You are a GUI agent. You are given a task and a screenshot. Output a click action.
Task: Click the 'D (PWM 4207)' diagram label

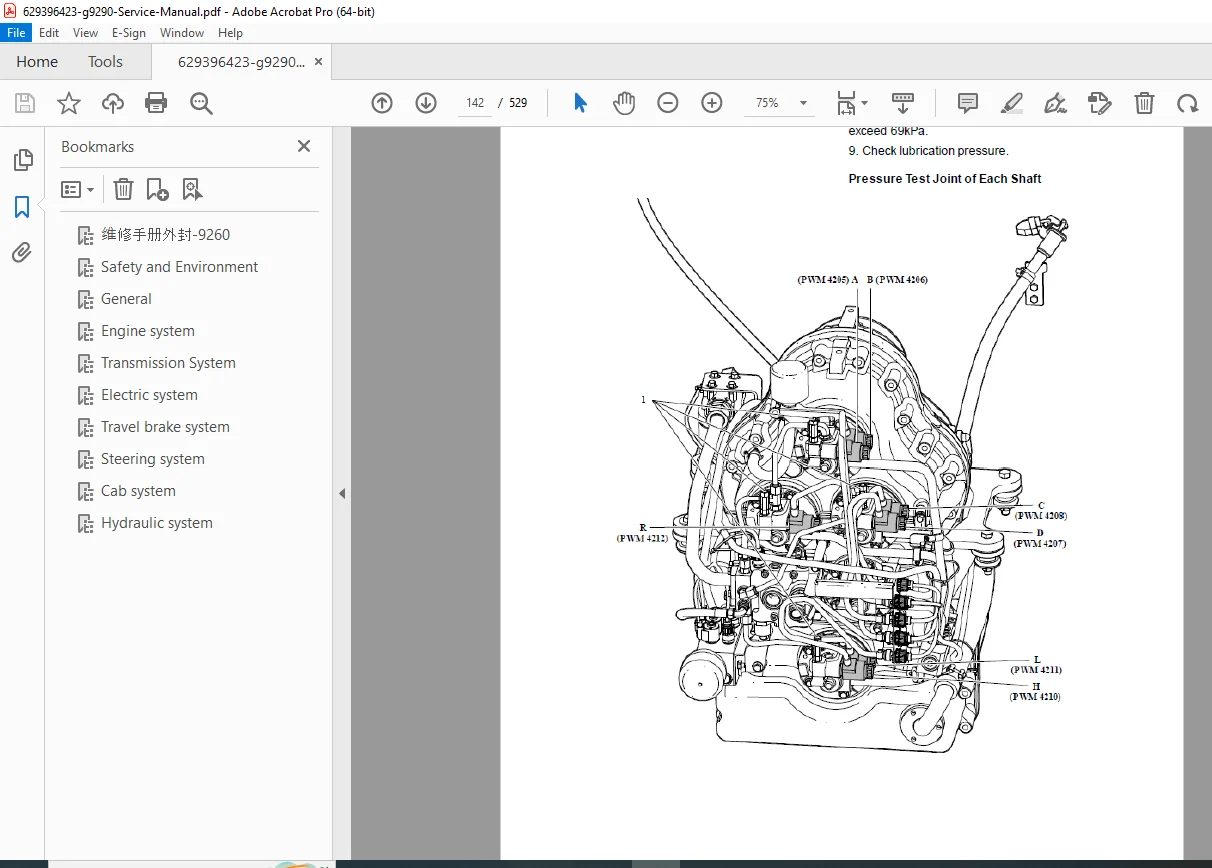pyautogui.click(x=1040, y=538)
